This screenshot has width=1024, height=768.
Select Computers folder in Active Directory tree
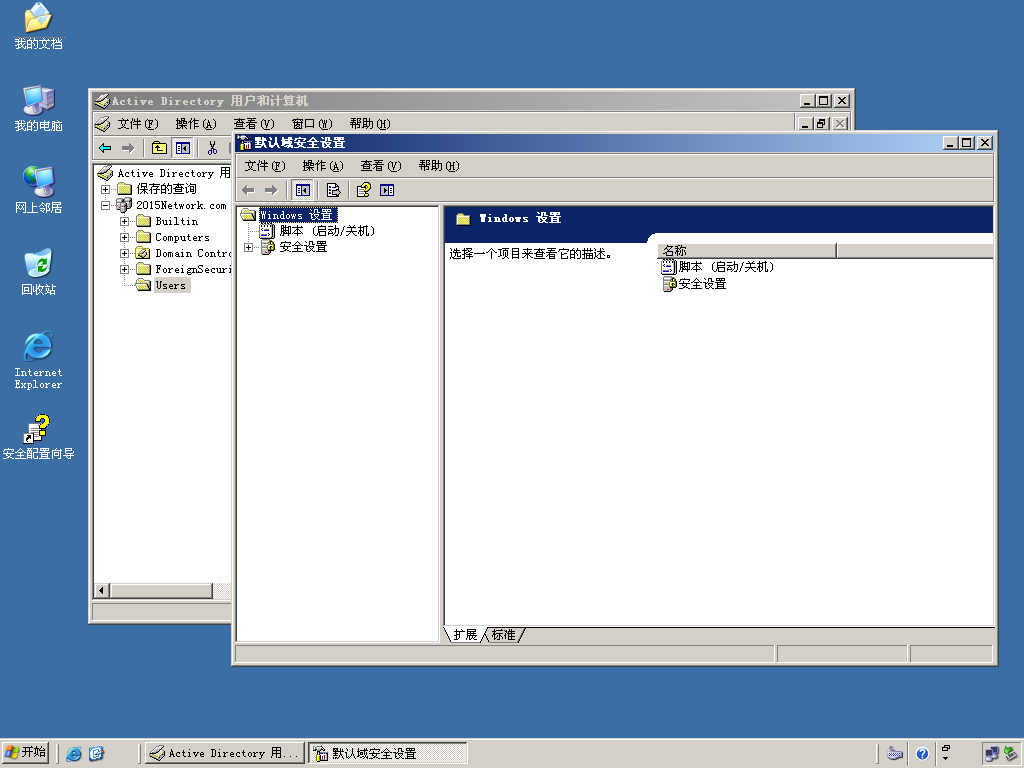click(182, 237)
